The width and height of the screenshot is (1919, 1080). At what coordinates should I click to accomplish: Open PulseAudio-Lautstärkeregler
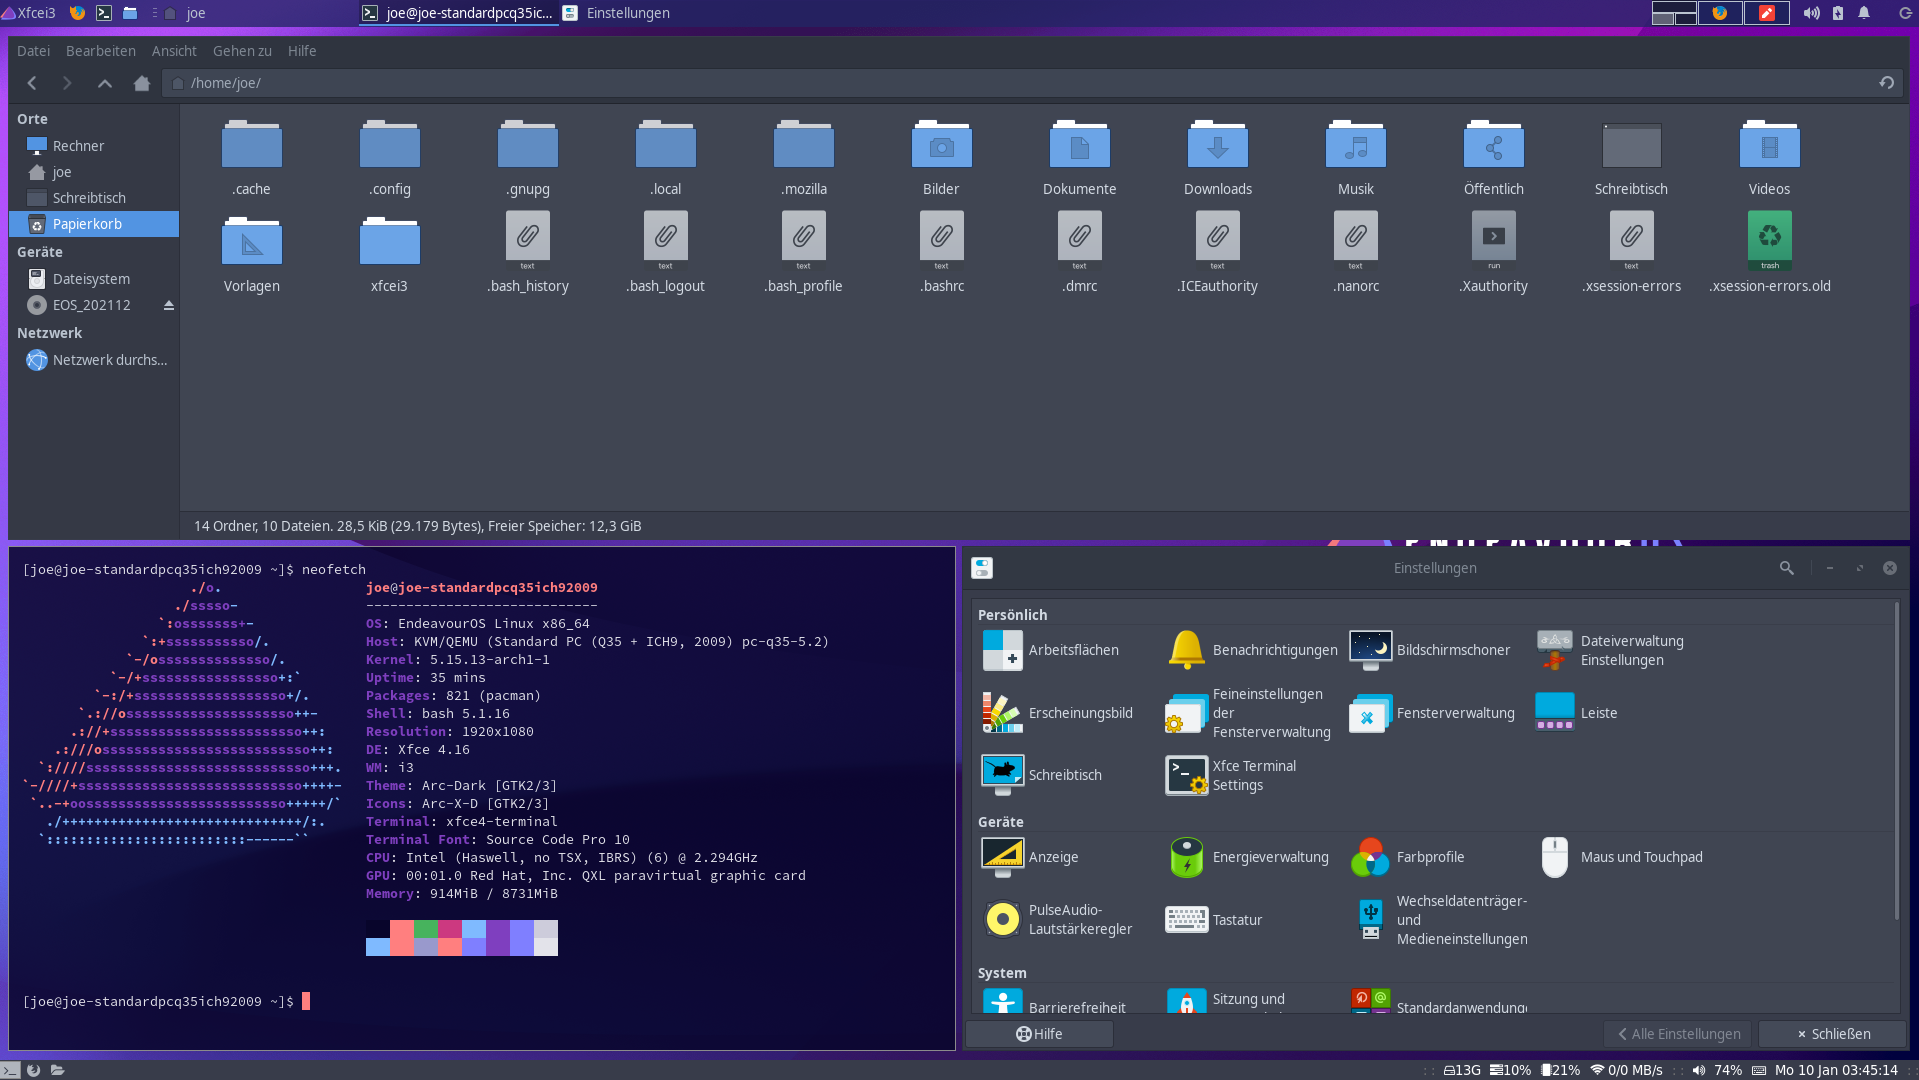1058,919
